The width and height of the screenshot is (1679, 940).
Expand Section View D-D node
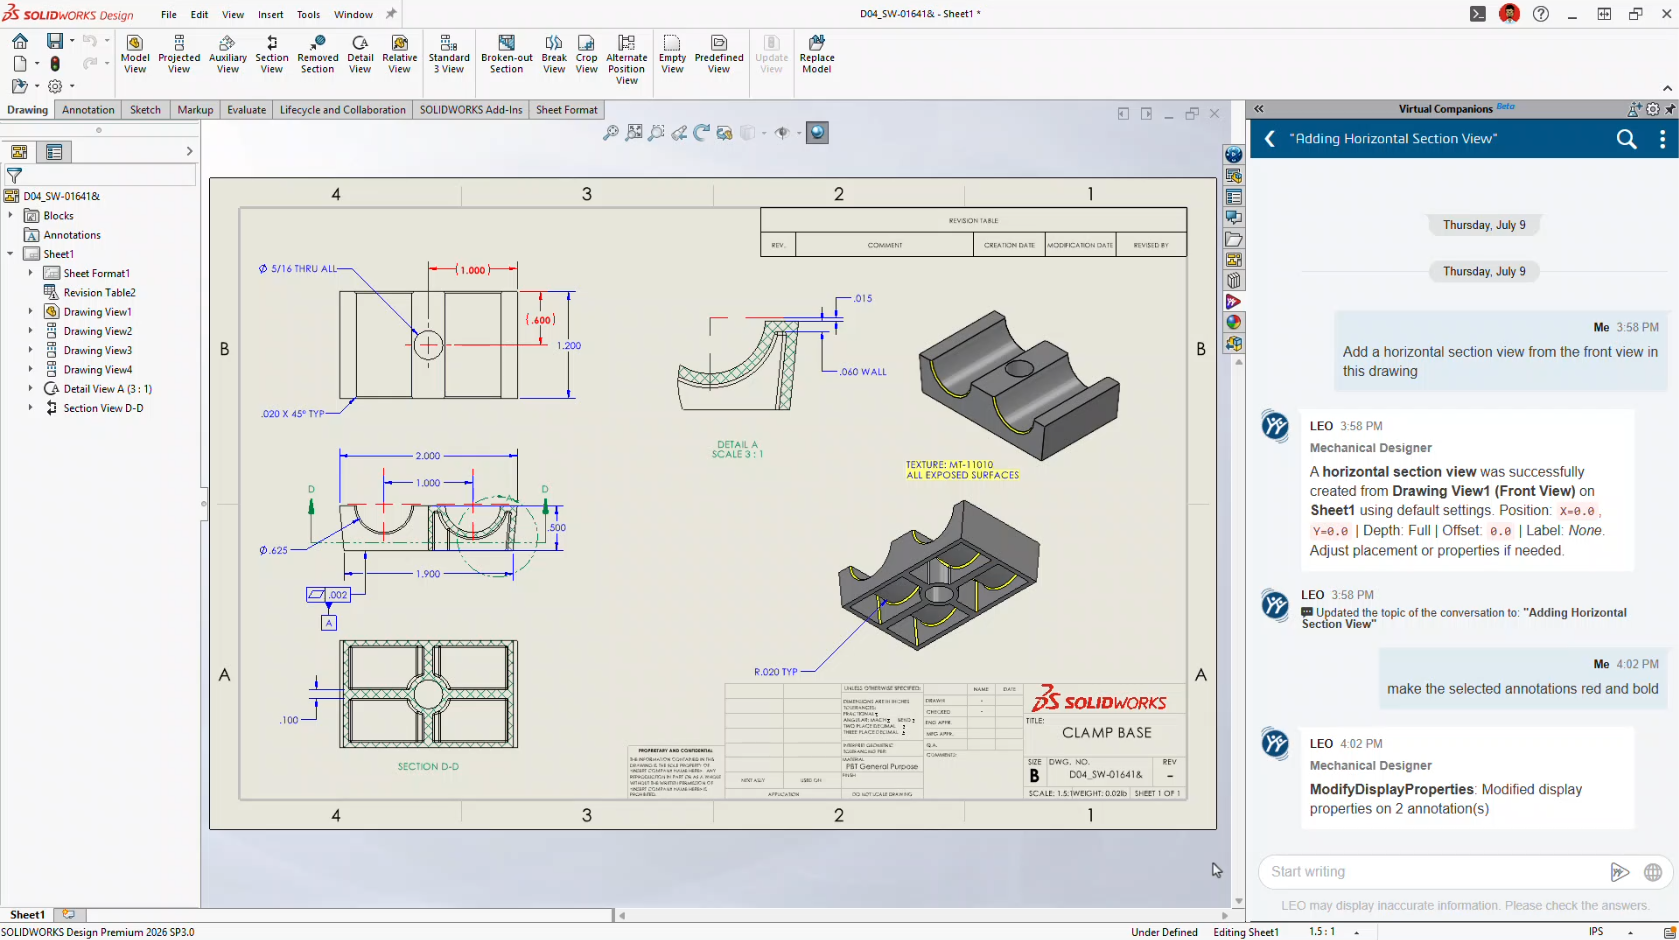(30, 408)
